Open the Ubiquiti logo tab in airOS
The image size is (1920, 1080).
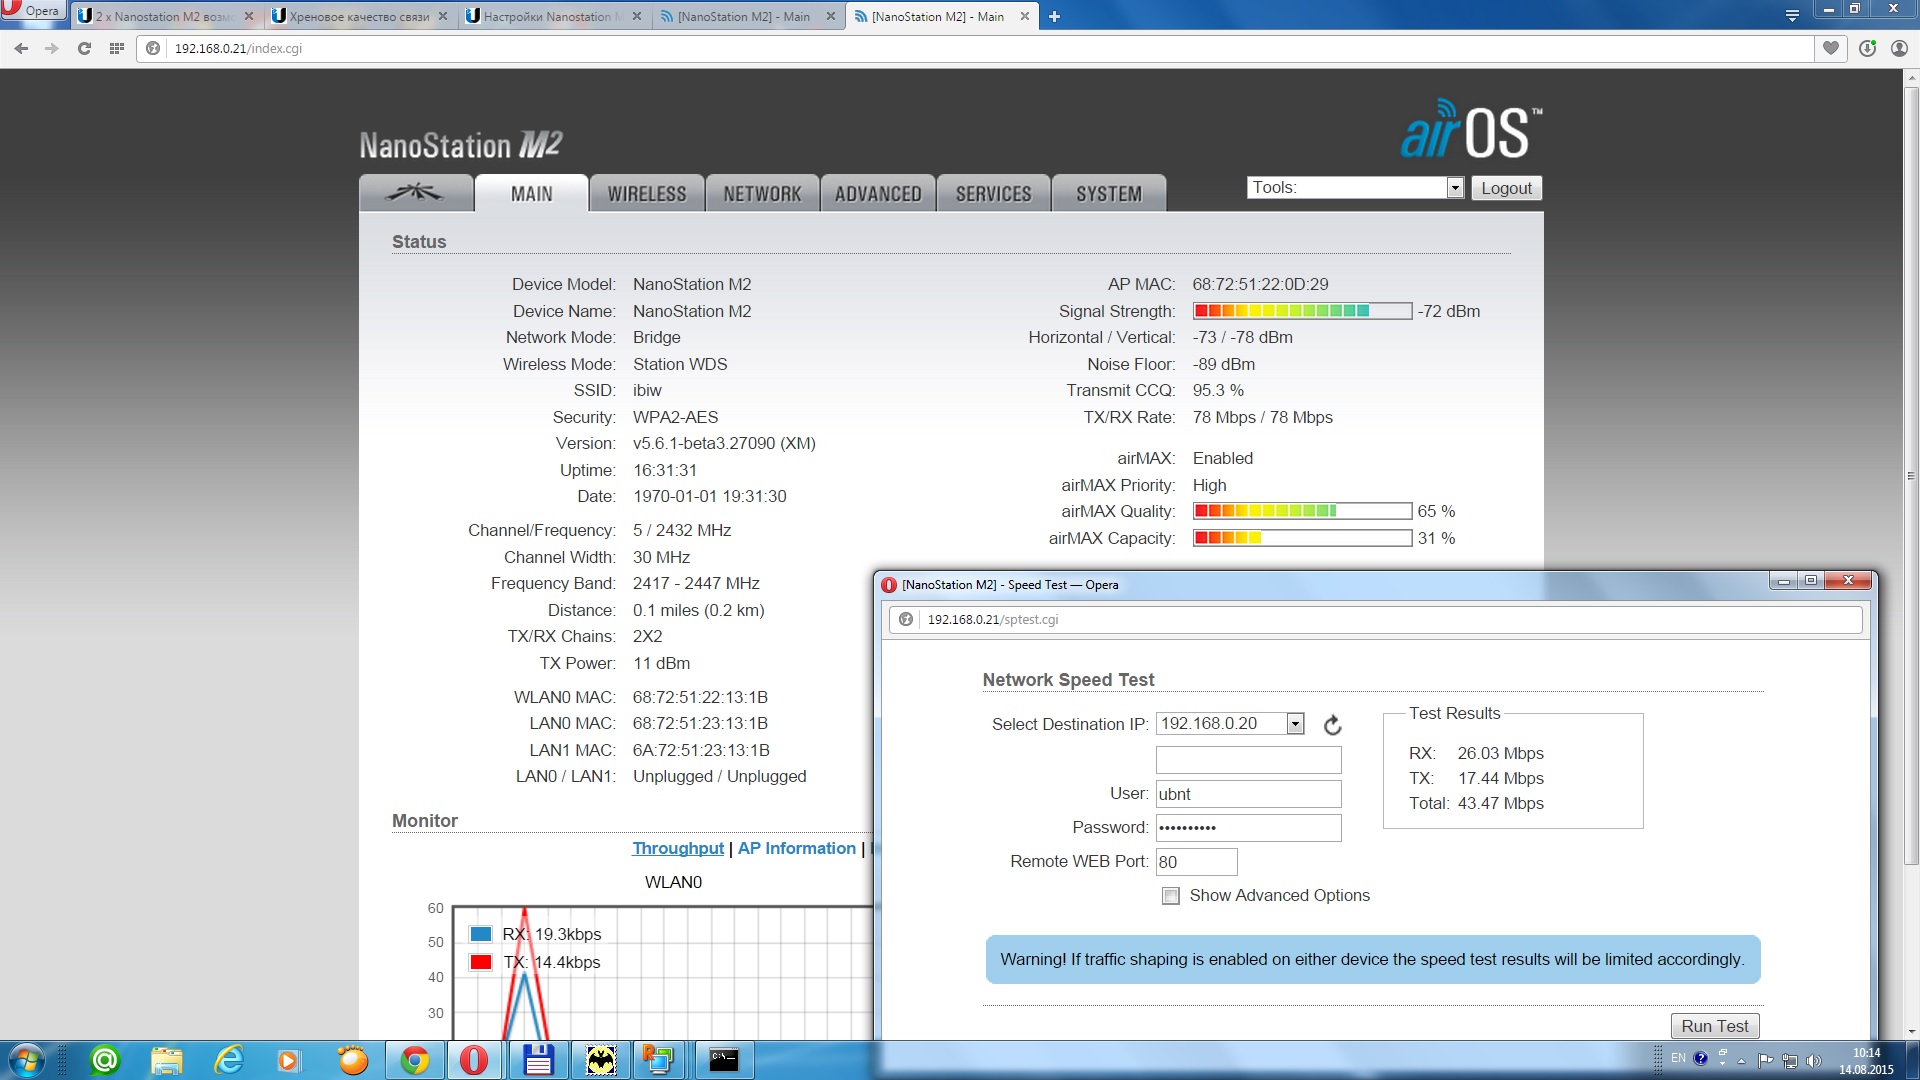(416, 193)
